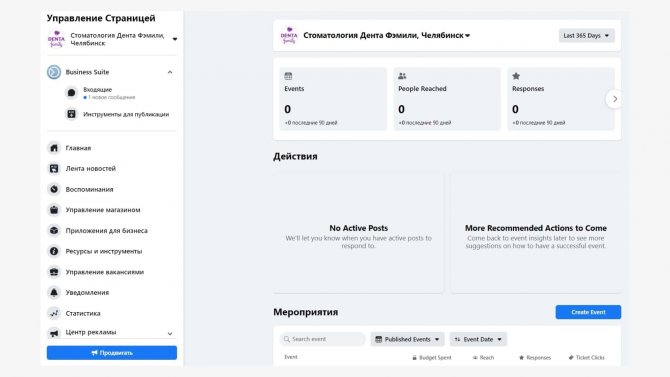Click the Управление магазином bag icon
This screenshot has width=670, height=377.
click(54, 210)
